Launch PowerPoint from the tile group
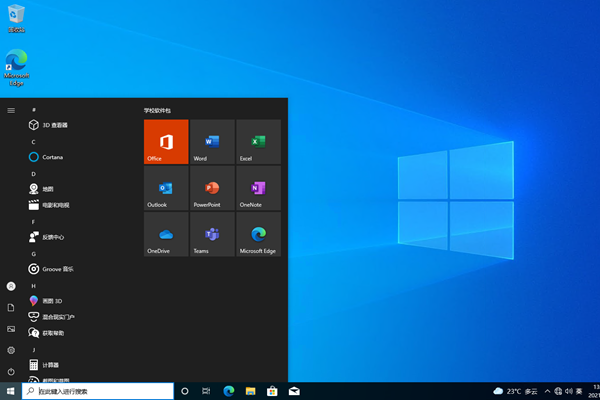Screen dimensions: 600x400 [212, 187]
